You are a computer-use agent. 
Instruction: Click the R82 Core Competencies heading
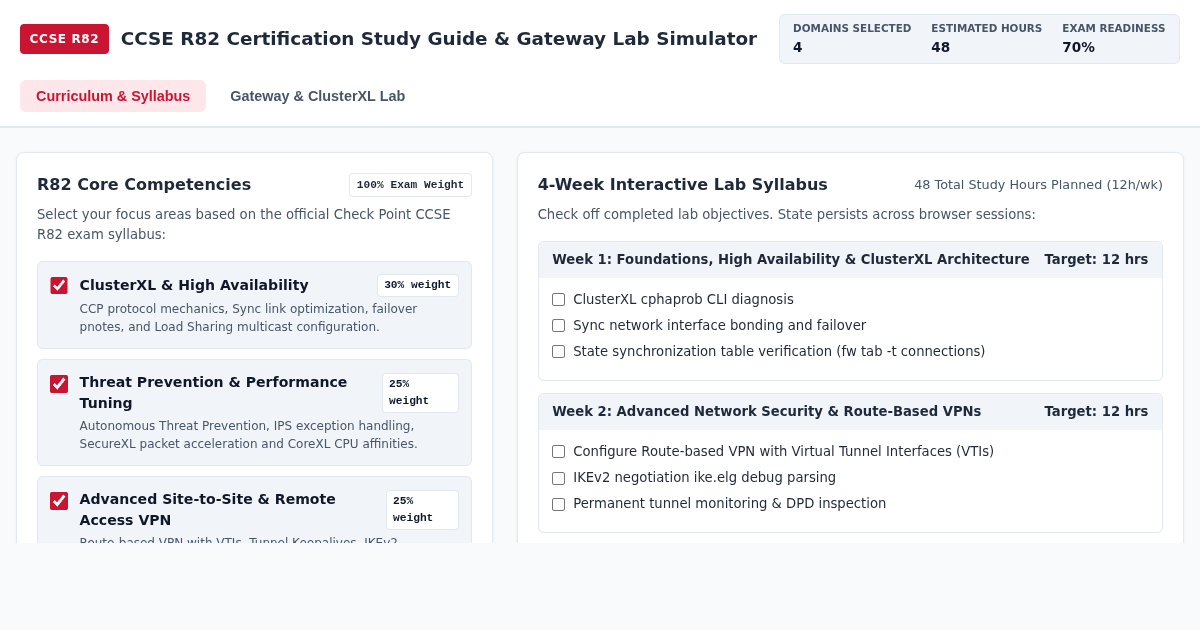coord(144,184)
